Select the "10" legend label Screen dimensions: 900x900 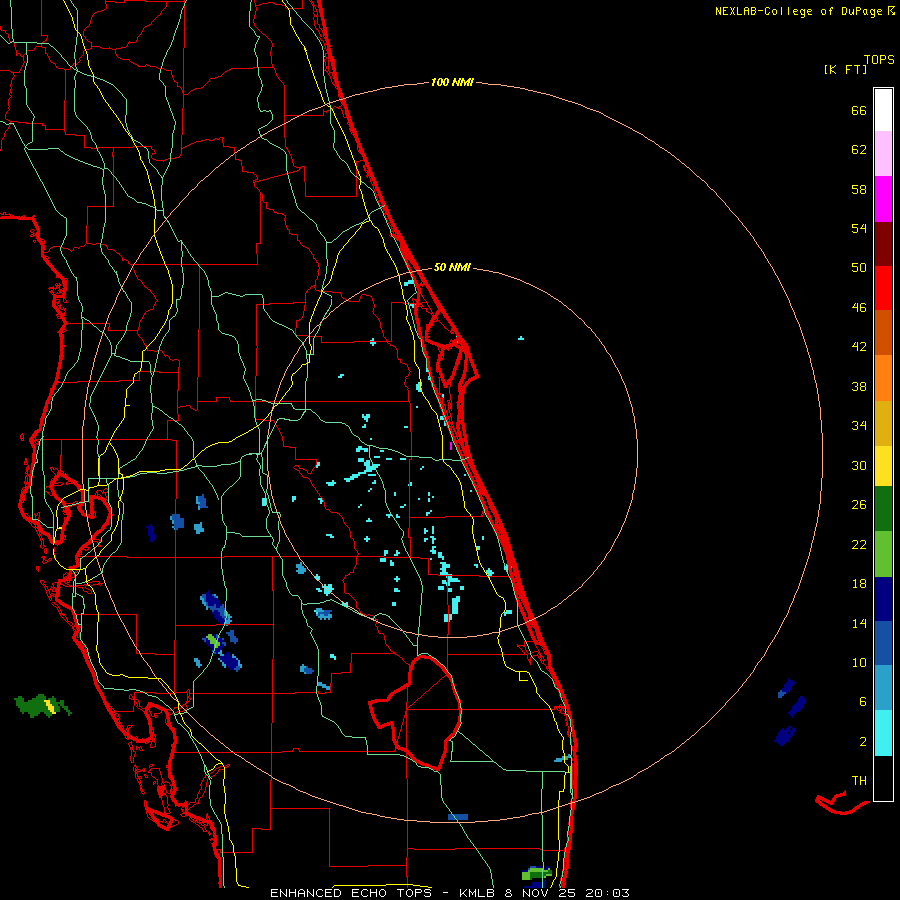[x=859, y=662]
